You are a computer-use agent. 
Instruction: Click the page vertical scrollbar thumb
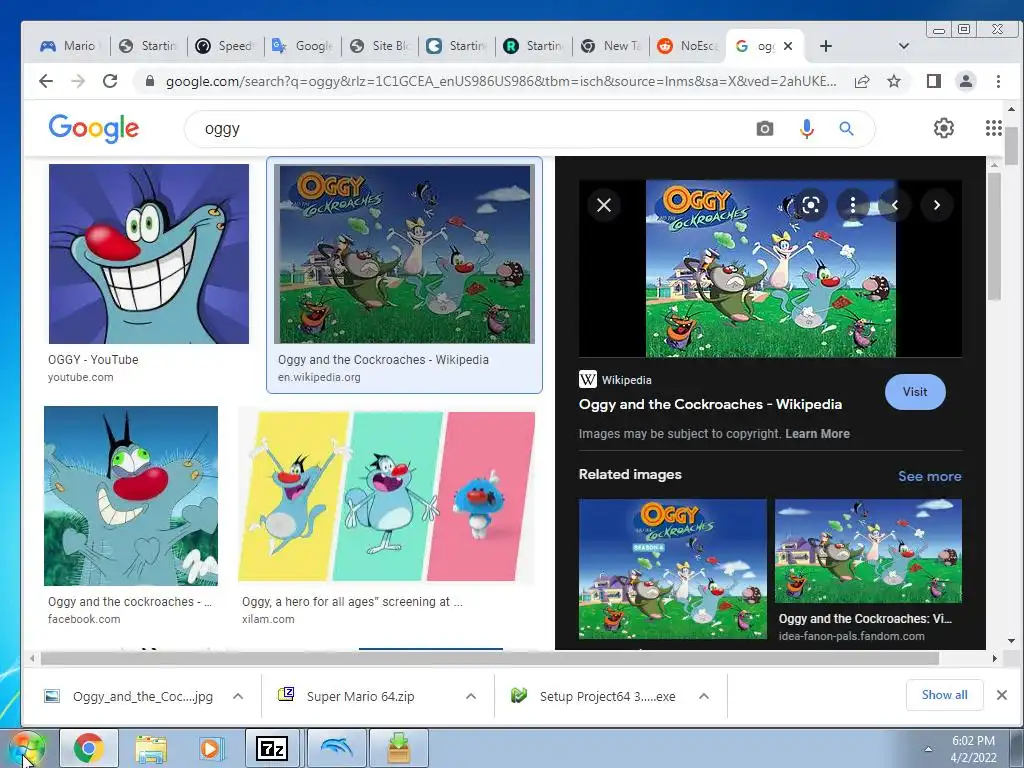click(1011, 145)
